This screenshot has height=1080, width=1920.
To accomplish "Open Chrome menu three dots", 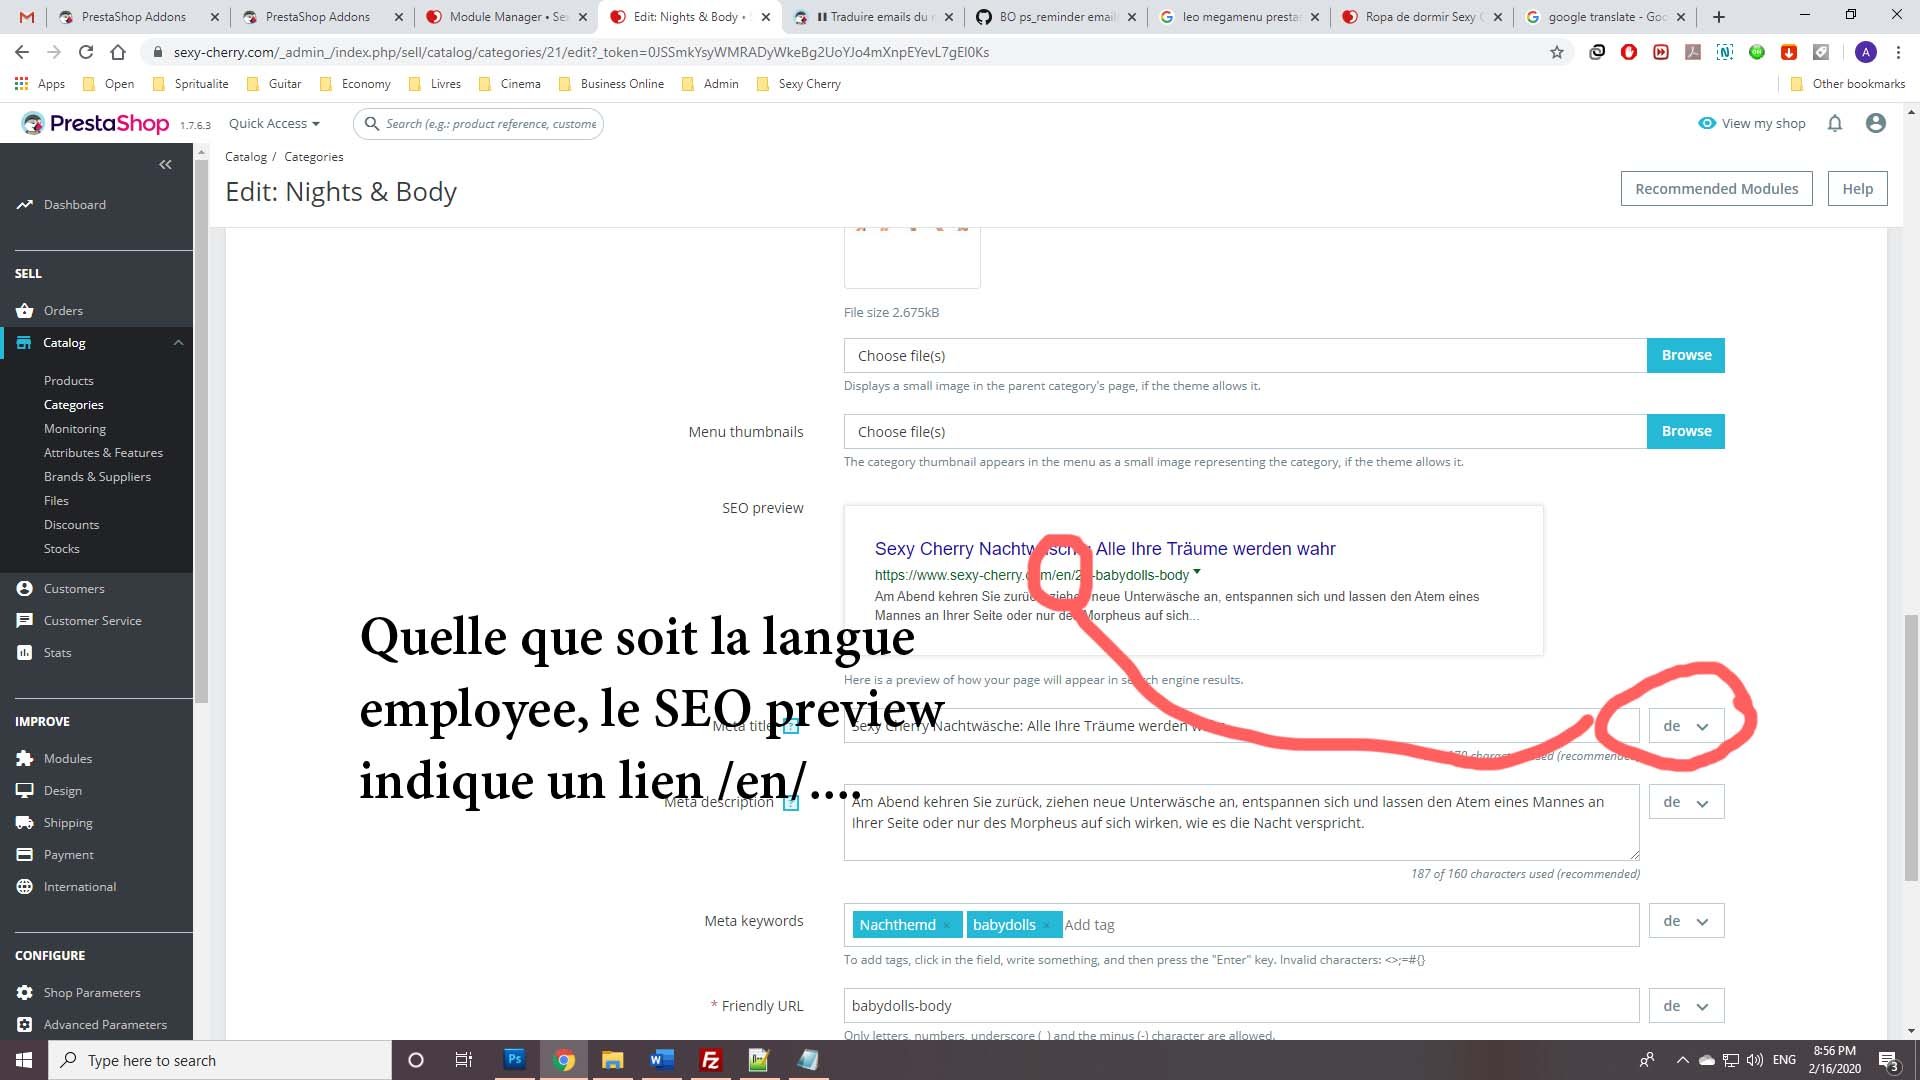I will pyautogui.click(x=1898, y=52).
